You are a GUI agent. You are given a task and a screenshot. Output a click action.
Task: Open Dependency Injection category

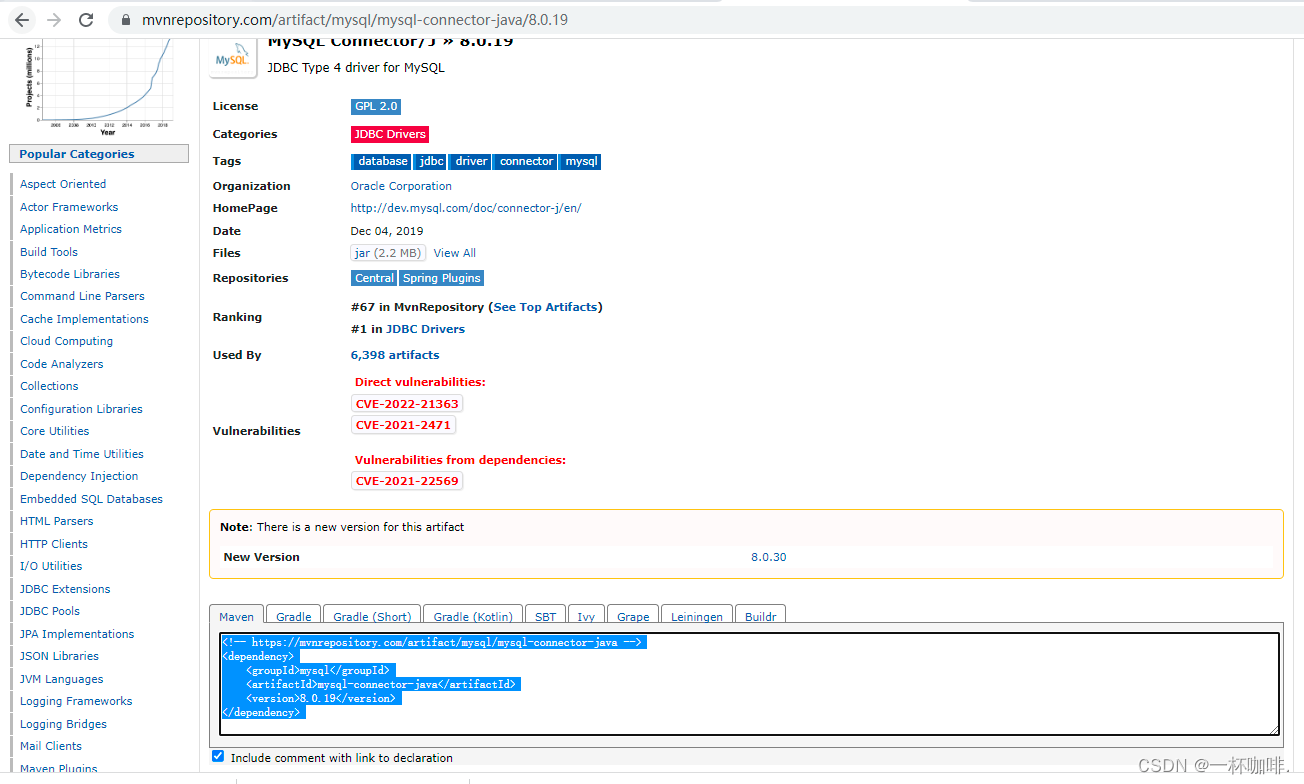[79, 476]
